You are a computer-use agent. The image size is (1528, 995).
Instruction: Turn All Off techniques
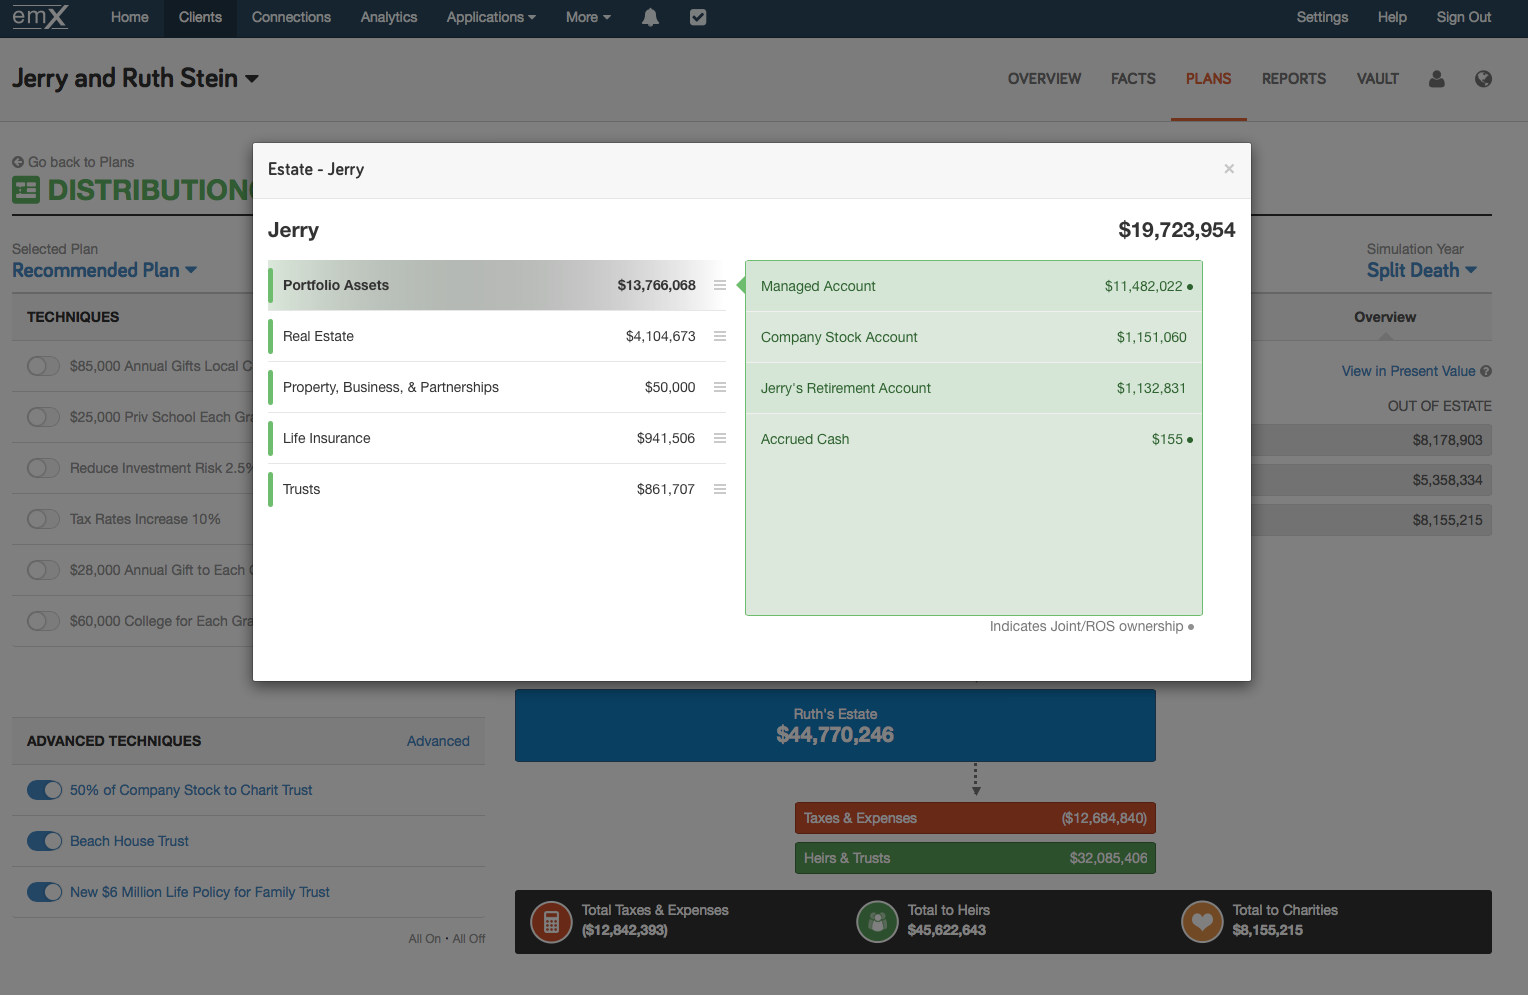(469, 939)
